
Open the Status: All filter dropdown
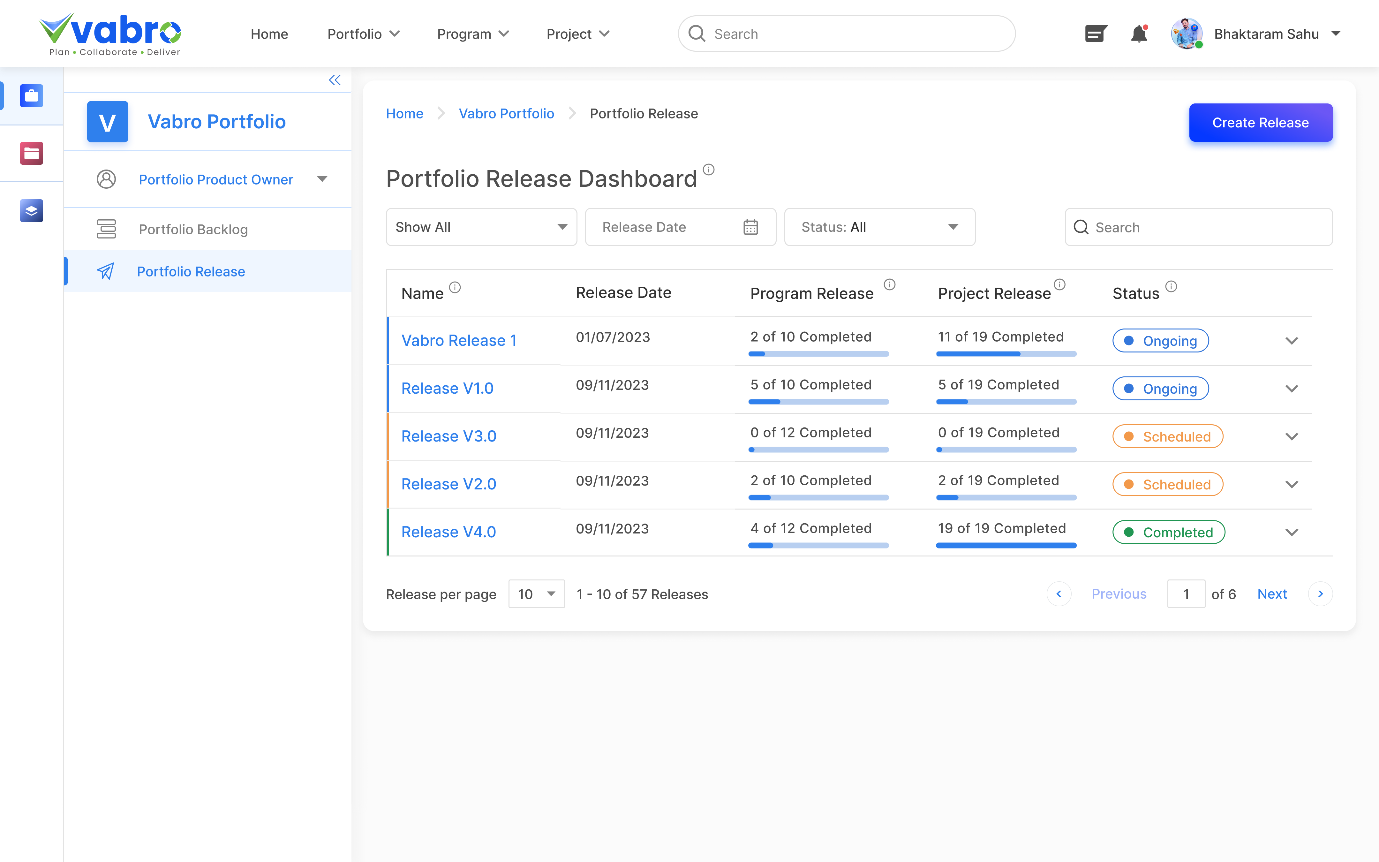(880, 227)
